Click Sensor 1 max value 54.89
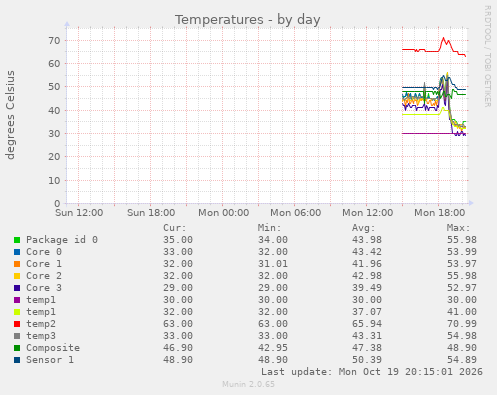 point(462,360)
